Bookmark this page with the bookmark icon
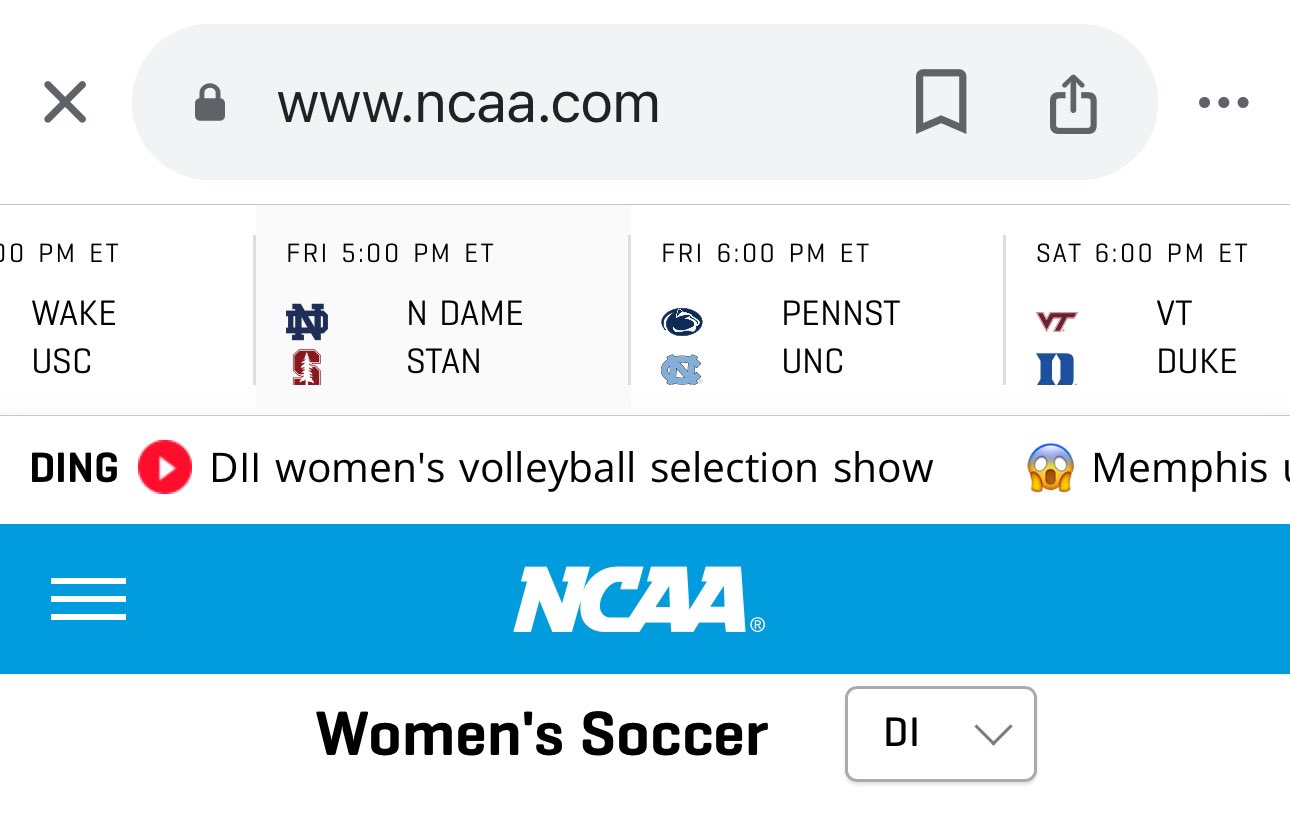 941,102
